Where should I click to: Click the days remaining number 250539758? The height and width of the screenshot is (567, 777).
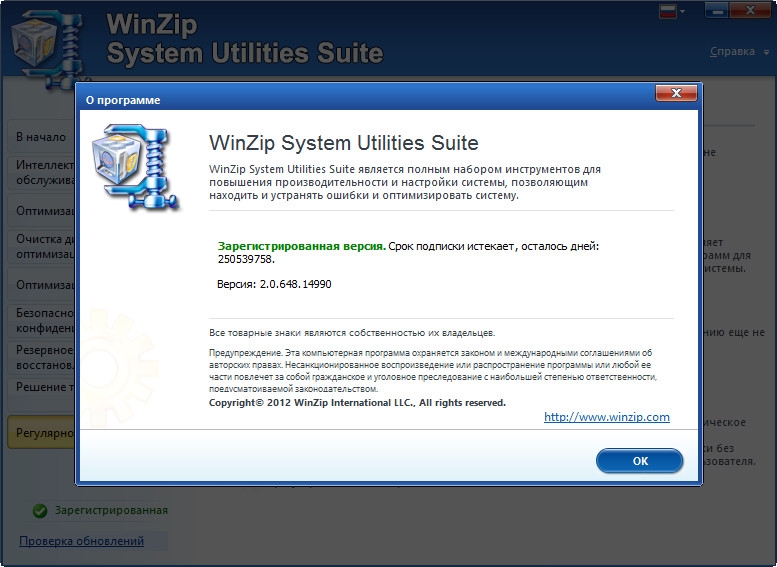pyautogui.click(x=246, y=259)
